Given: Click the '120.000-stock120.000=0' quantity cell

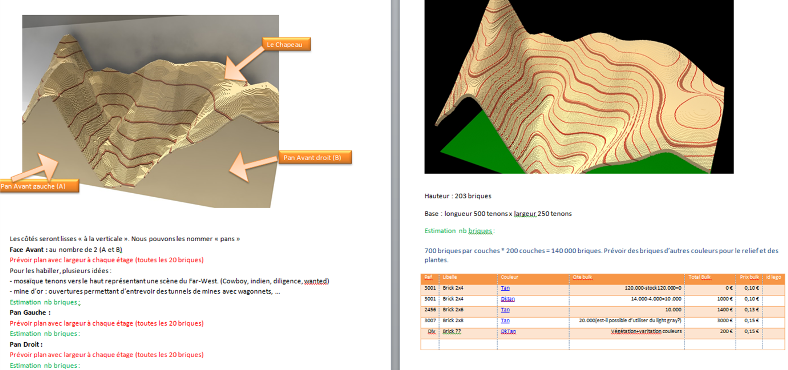Looking at the screenshot, I should pos(627,289).
